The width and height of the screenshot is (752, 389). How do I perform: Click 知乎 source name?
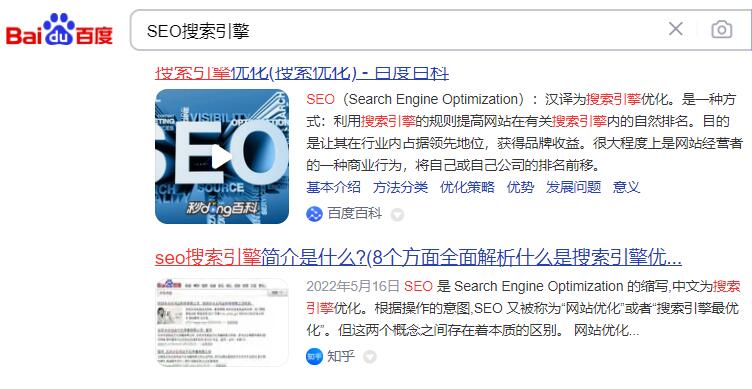pos(341,356)
